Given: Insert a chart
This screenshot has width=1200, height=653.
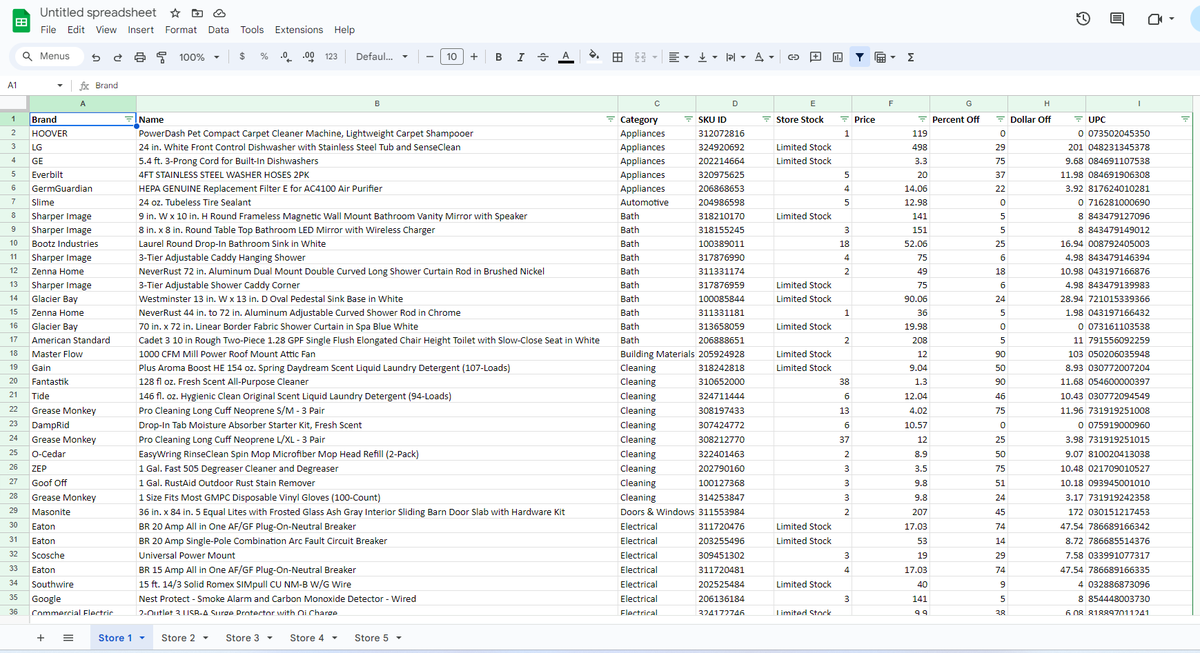Looking at the screenshot, I should click(837, 57).
